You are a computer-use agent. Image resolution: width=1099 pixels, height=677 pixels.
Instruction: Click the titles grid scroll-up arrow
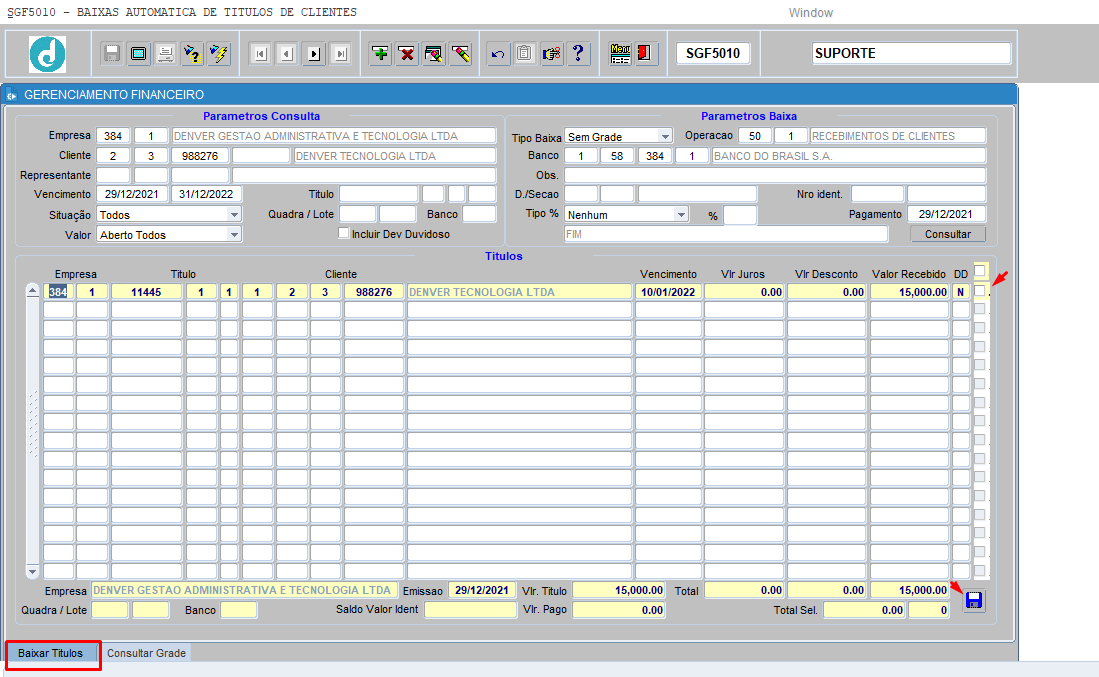[33, 291]
